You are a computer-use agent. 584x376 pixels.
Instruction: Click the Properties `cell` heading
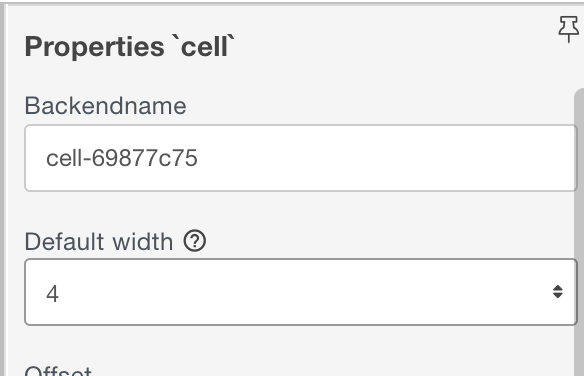pyautogui.click(x=130, y=47)
